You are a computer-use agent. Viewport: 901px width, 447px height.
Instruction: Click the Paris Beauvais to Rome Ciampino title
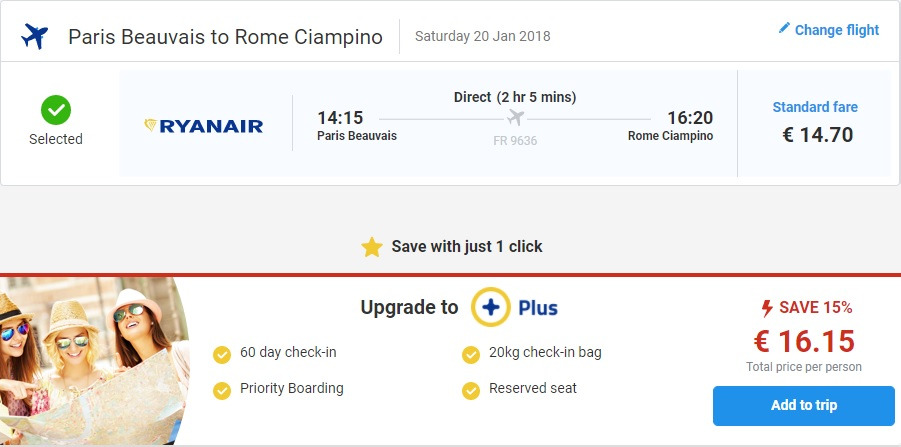[225, 37]
